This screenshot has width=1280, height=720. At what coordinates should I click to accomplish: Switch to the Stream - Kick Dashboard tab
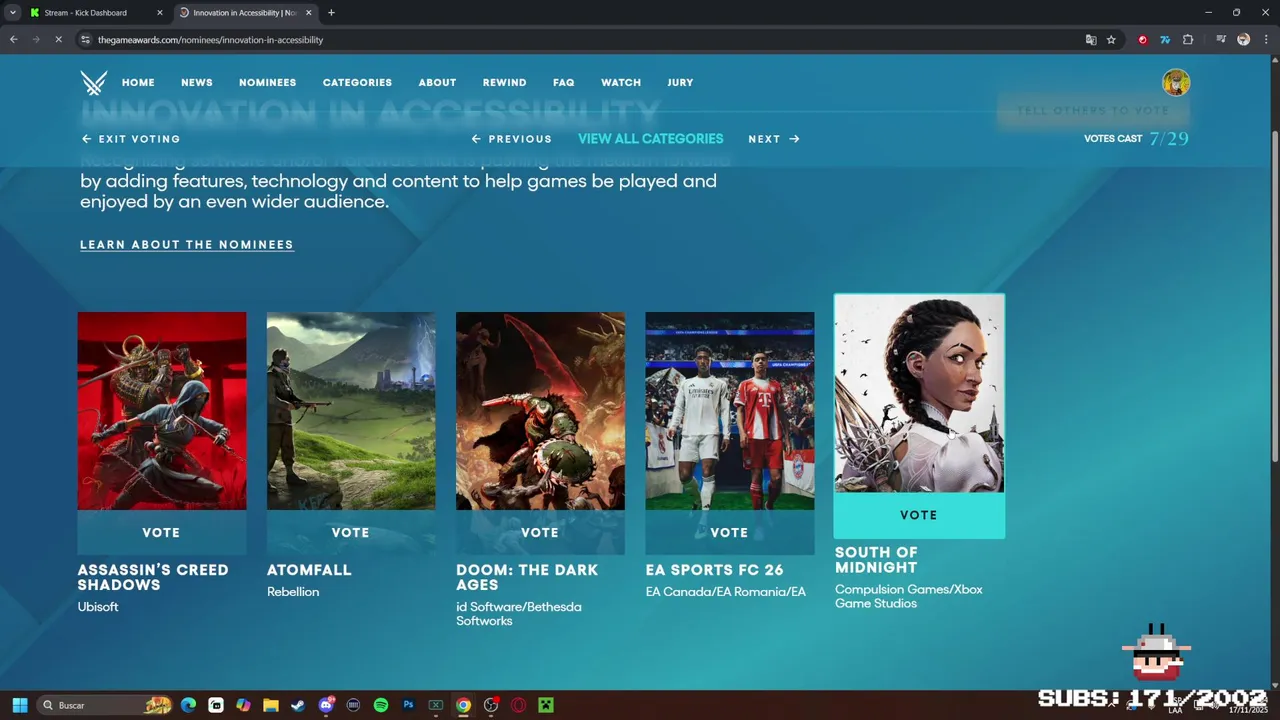tap(96, 13)
